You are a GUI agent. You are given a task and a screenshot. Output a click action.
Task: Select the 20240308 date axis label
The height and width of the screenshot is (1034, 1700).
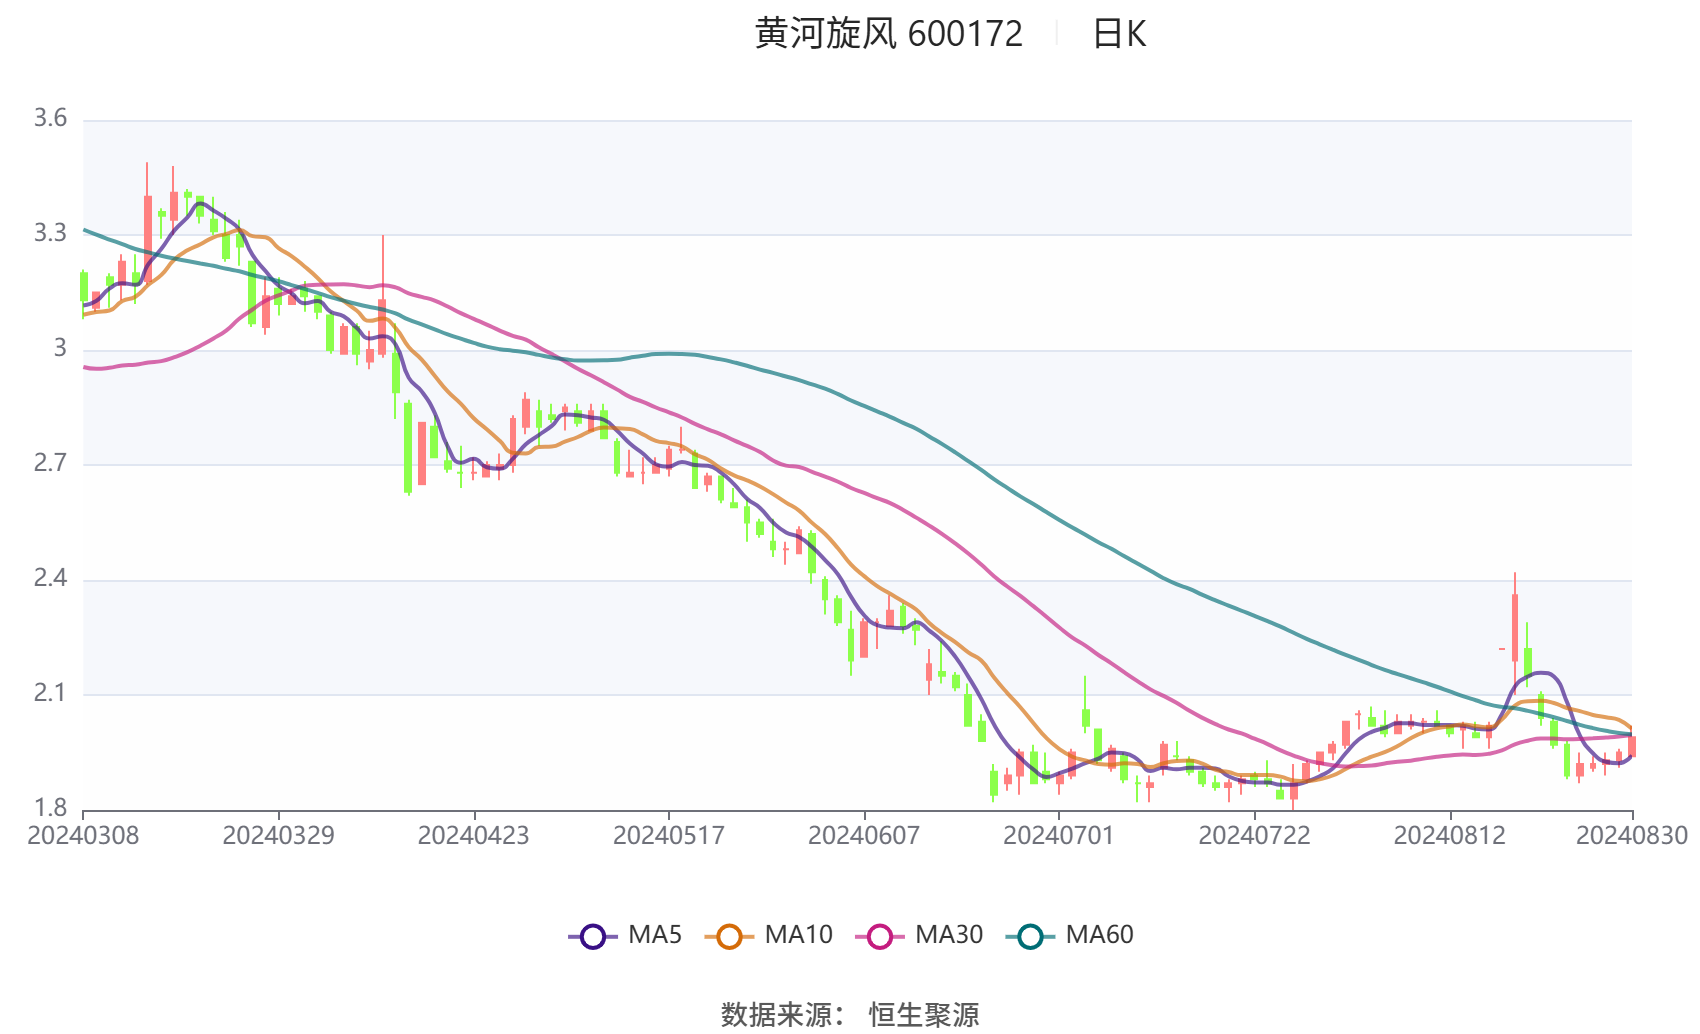coord(83,835)
